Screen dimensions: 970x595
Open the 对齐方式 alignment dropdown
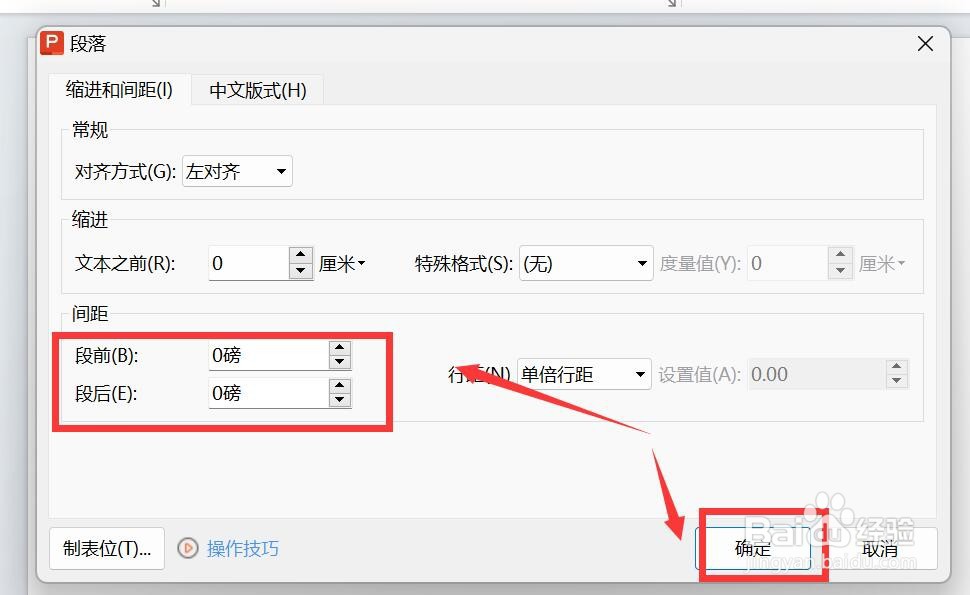click(x=280, y=170)
